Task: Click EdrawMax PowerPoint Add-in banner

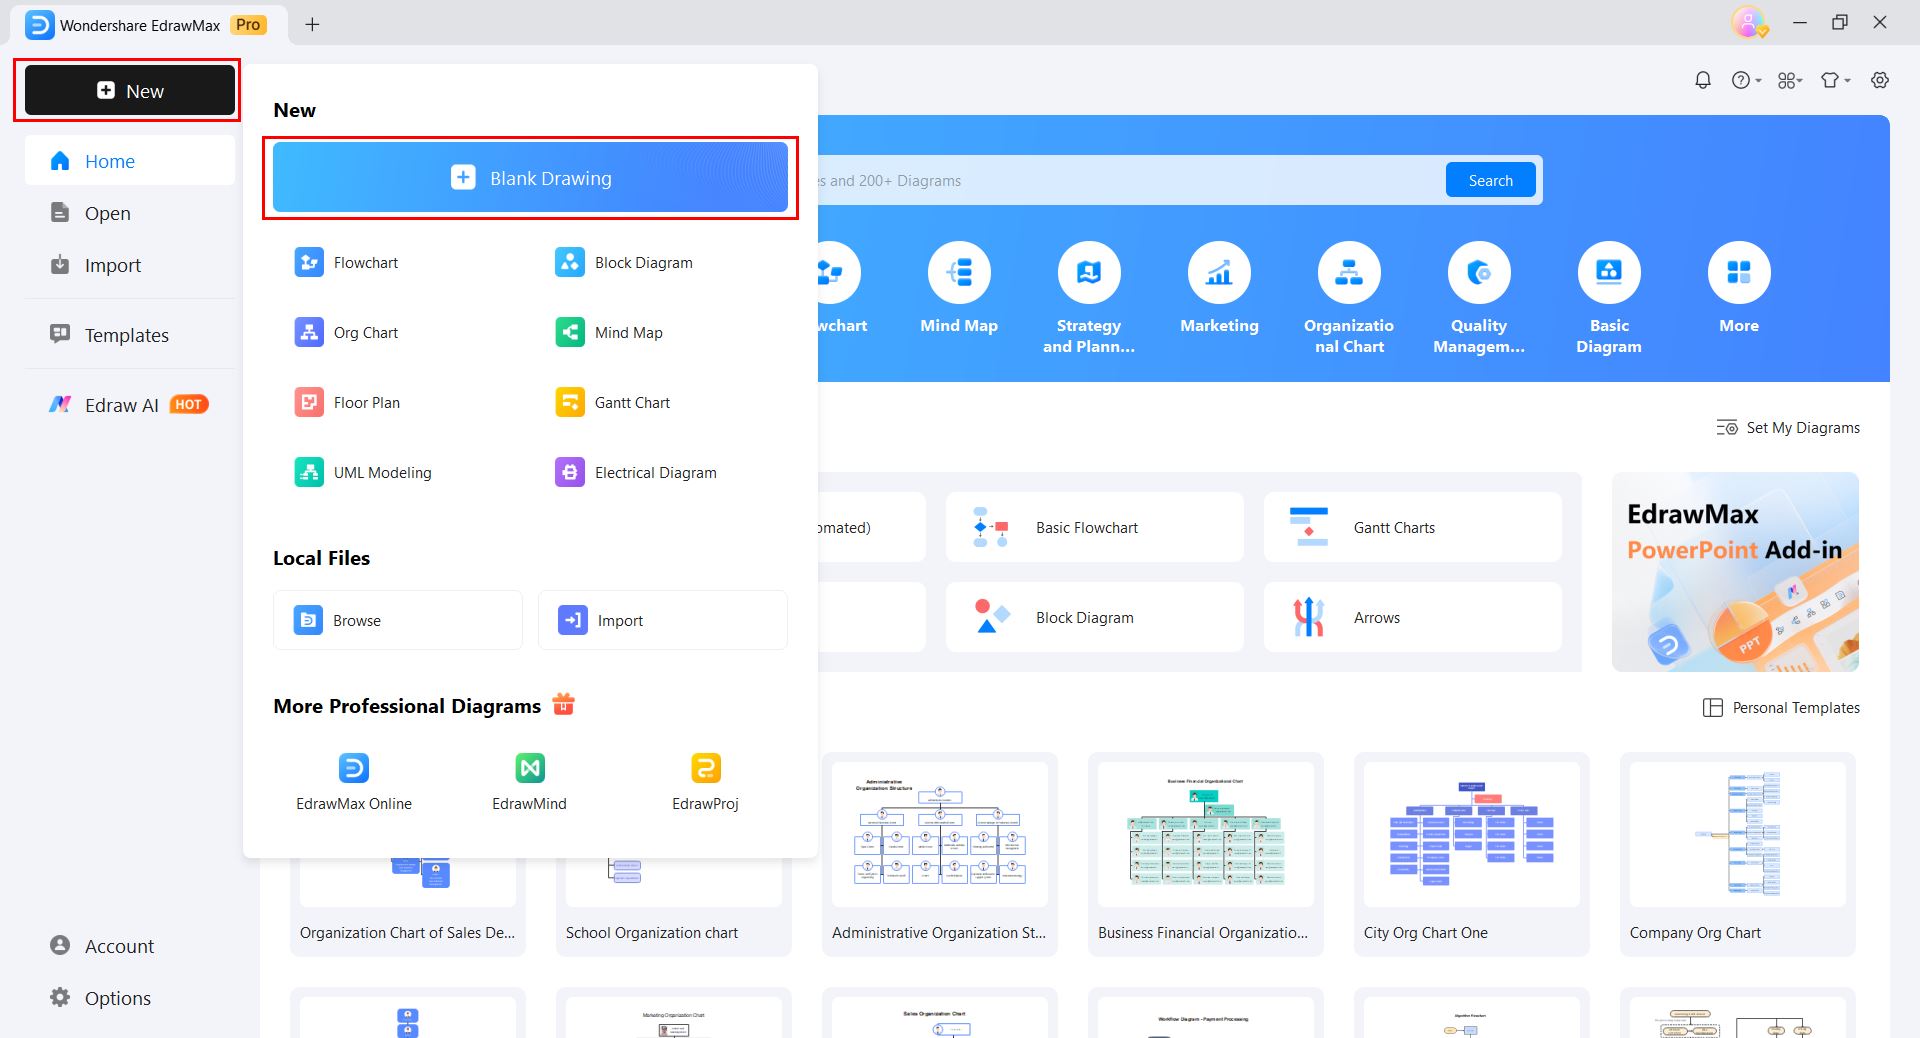Action: [x=1735, y=572]
